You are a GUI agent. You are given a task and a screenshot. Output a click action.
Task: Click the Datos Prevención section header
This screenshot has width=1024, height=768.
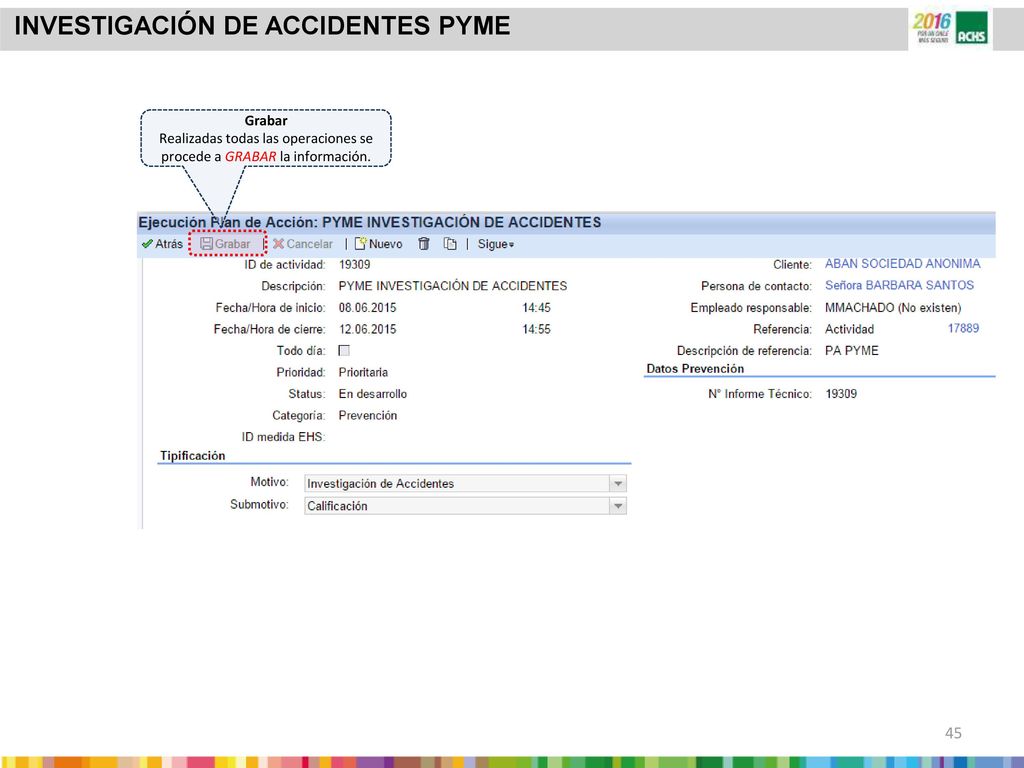click(695, 369)
